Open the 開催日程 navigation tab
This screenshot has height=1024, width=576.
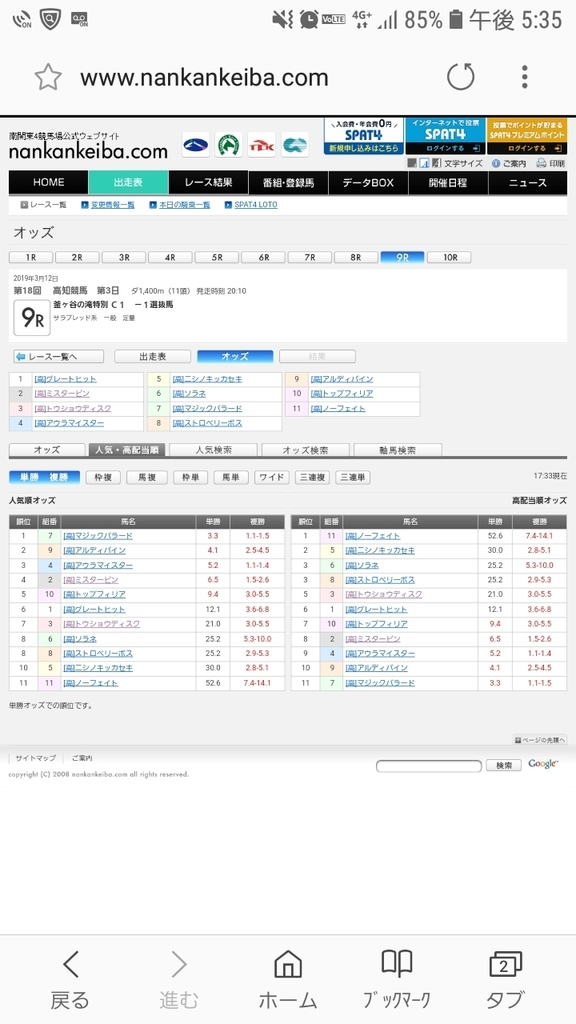pos(448,183)
